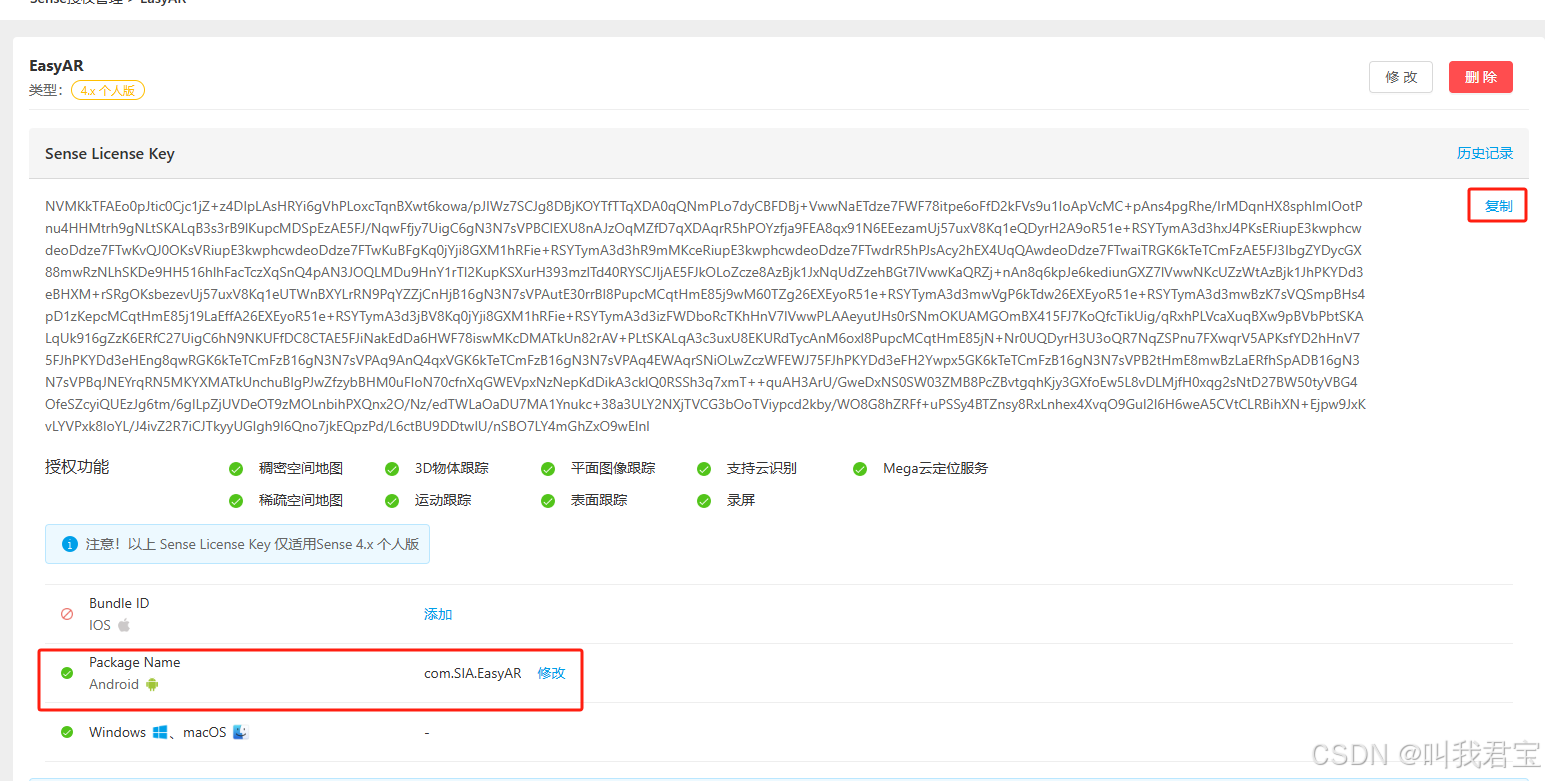This screenshot has height=781, width=1545.
Task: Click the EasyAR title text
Action: coord(57,66)
